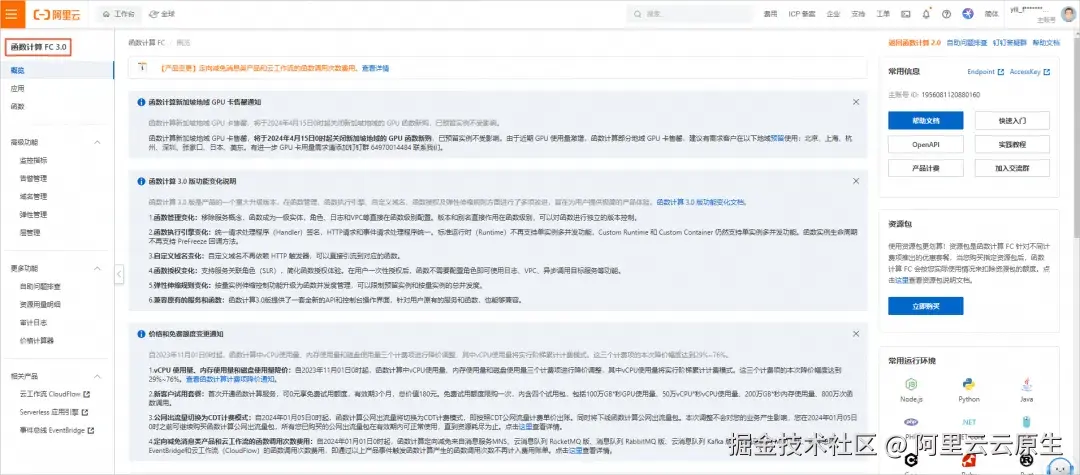Open 自助问题排查 in the sidebar
Screen dimensions: 1080x475
(41, 286)
